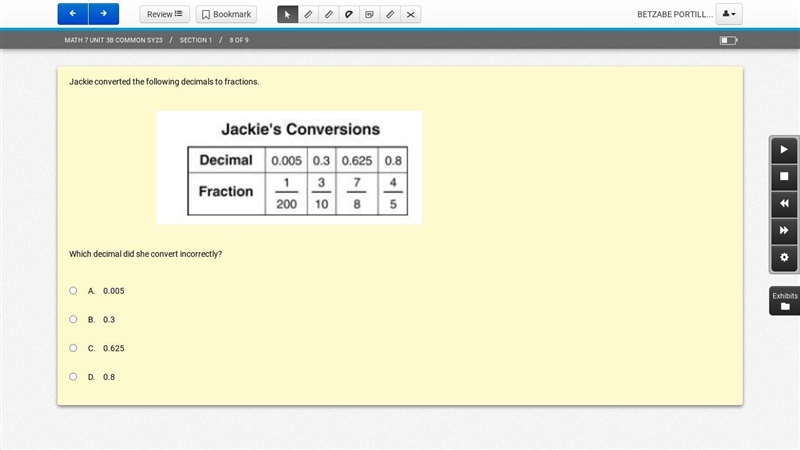Click the X answer eliminator tool
The width and height of the screenshot is (800, 450).
[x=410, y=14]
